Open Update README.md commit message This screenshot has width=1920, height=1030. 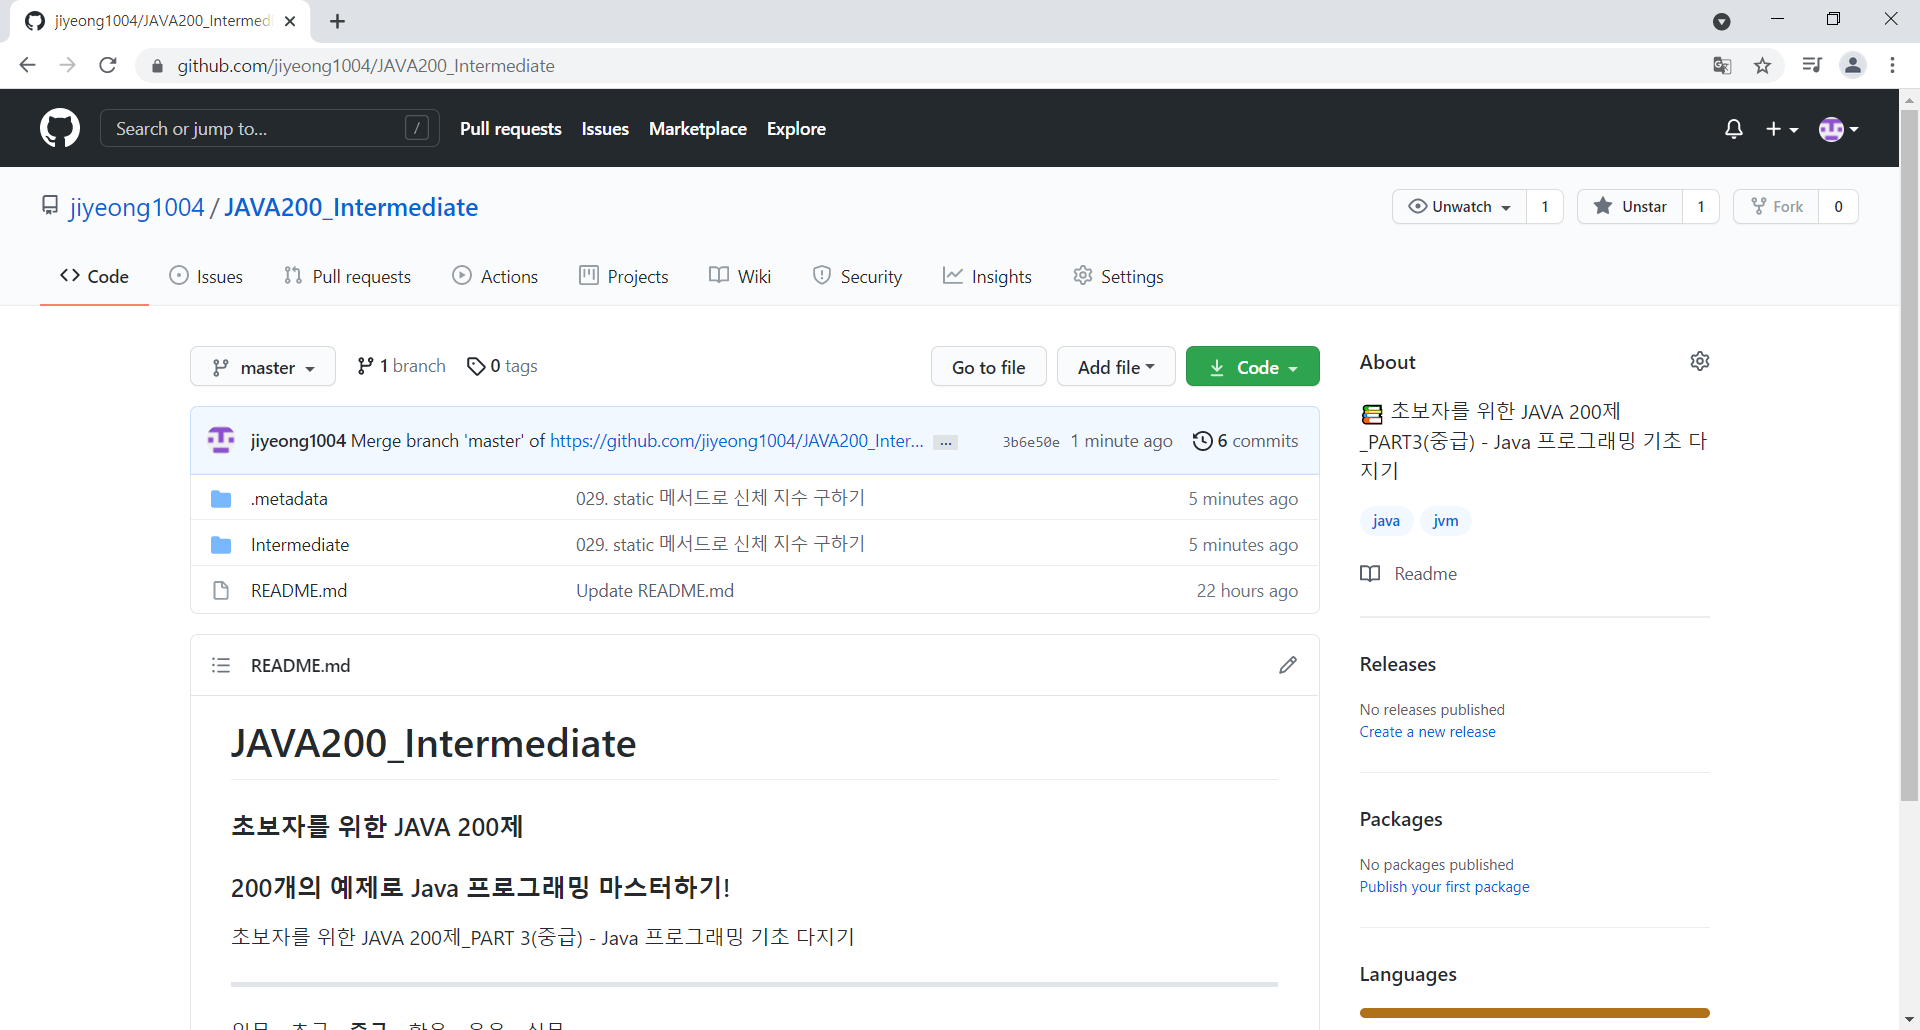pyautogui.click(x=655, y=590)
